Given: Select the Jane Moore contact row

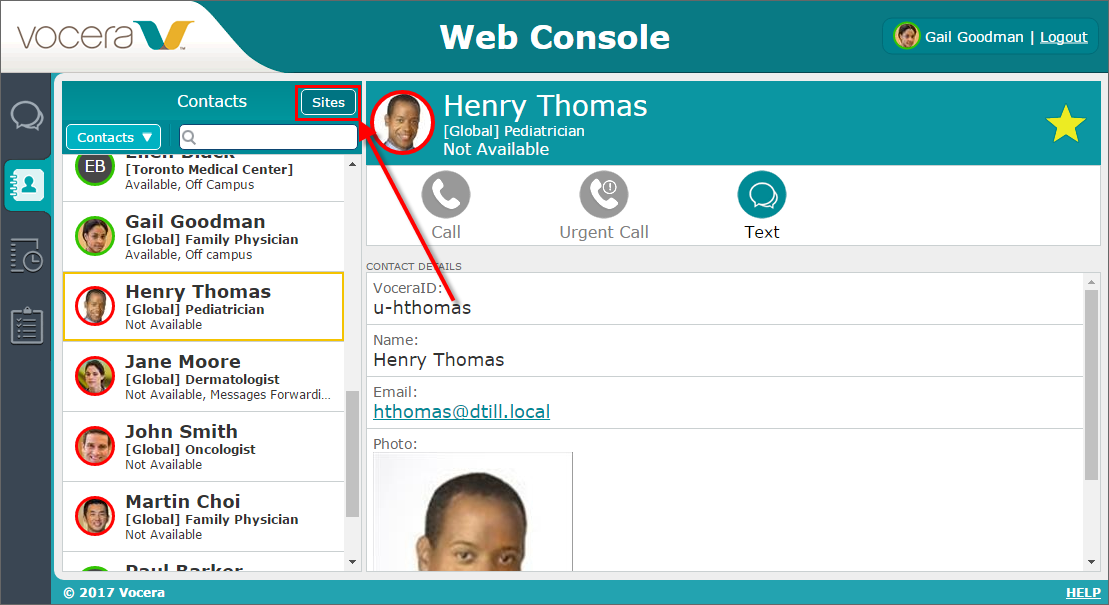Looking at the screenshot, I should [x=204, y=376].
